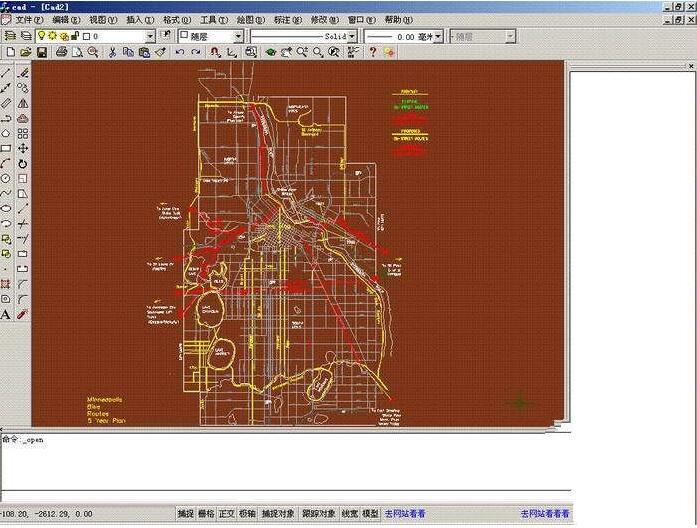The height and width of the screenshot is (528, 697).
Task: Click the first 去网站看看 link
Action: [405, 514]
